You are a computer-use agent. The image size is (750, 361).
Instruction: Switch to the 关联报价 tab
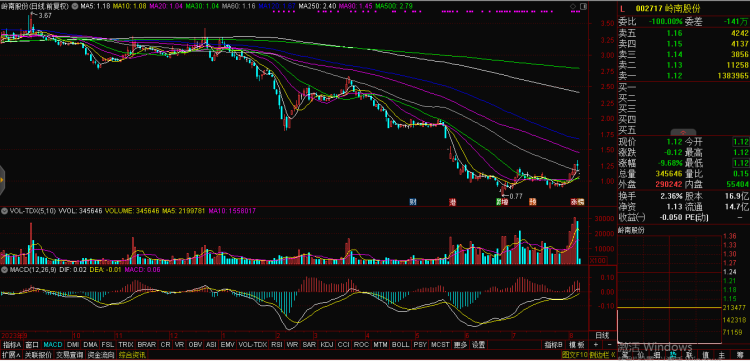coord(38,355)
